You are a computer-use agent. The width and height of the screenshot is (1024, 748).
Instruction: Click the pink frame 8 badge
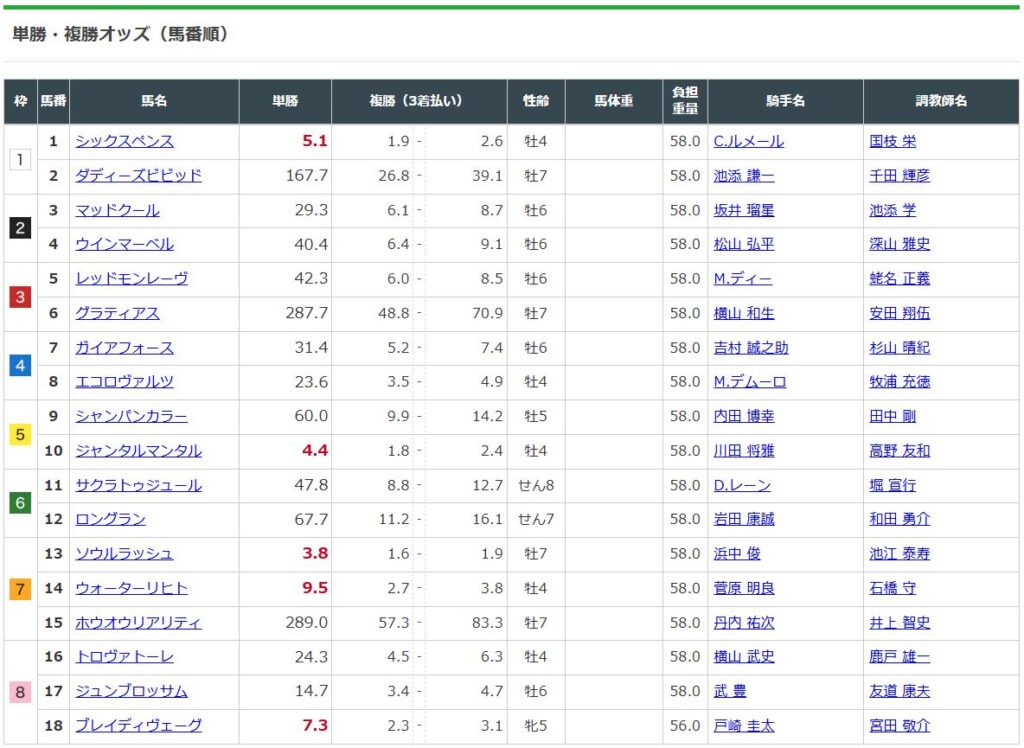(20, 691)
